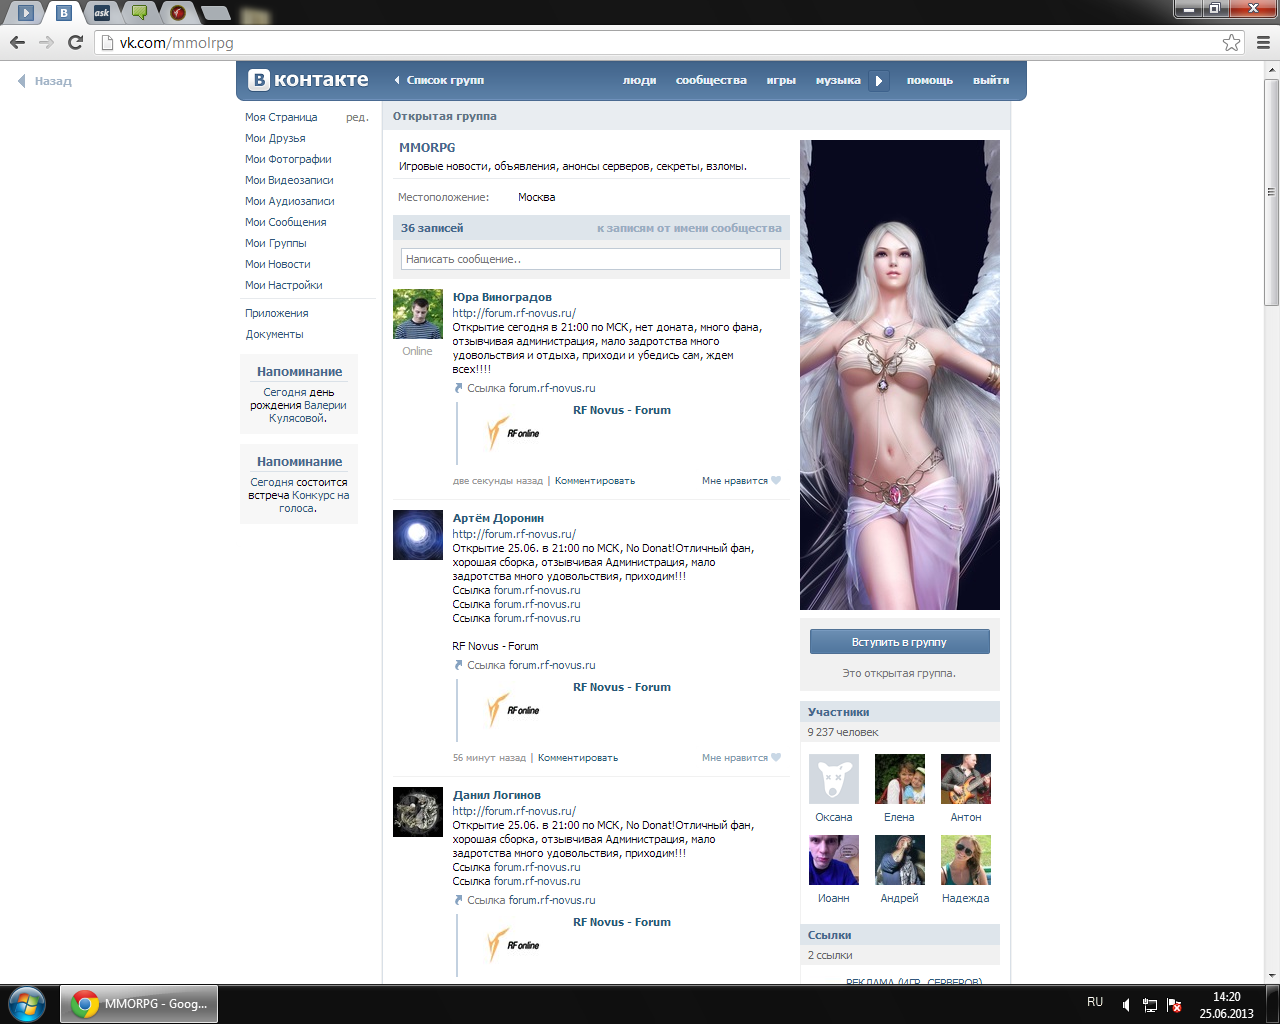Click к записям от имени сообщества
1280x1024 pixels.
(x=689, y=228)
